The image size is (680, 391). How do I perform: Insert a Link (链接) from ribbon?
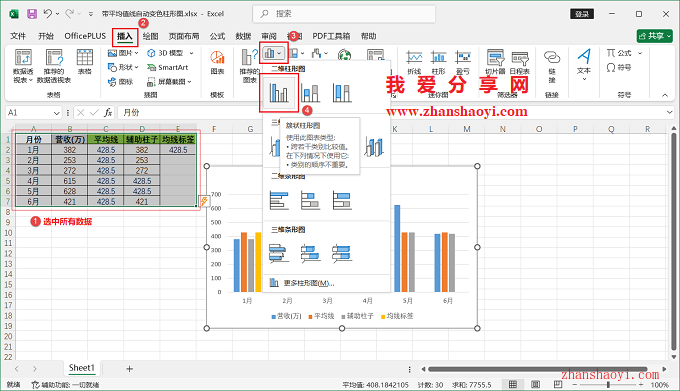tap(552, 66)
